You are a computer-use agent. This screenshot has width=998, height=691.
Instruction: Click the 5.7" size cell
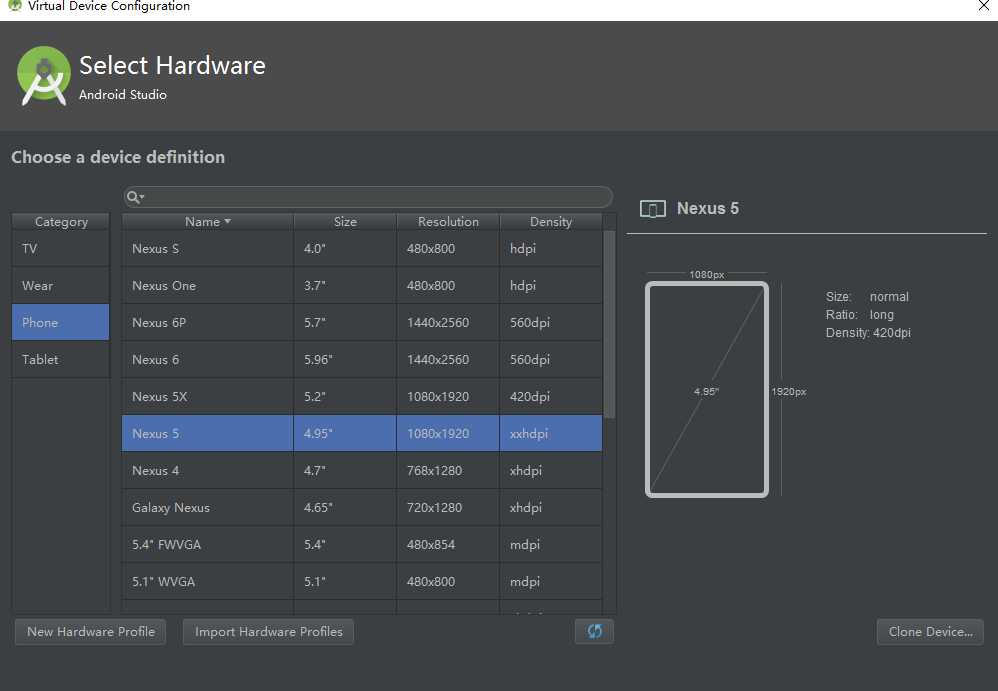pyautogui.click(x=345, y=322)
